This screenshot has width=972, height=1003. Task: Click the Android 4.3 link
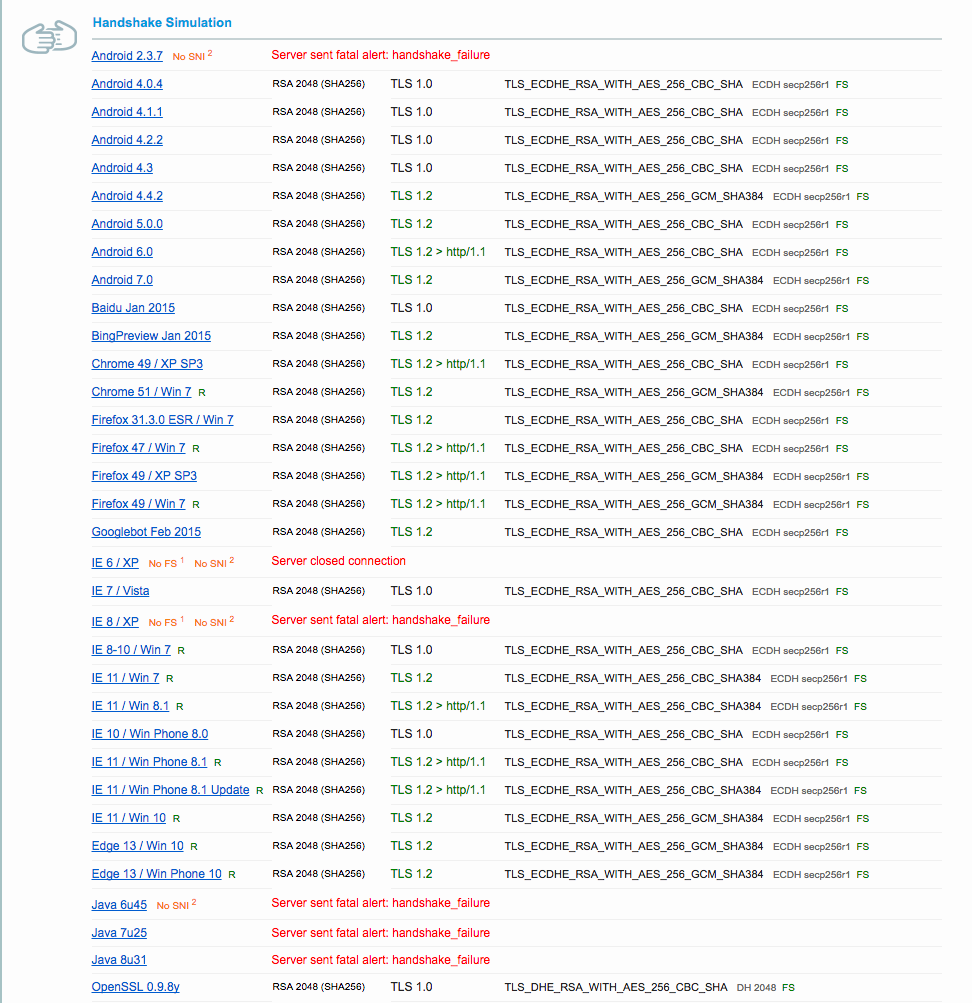[x=122, y=168]
